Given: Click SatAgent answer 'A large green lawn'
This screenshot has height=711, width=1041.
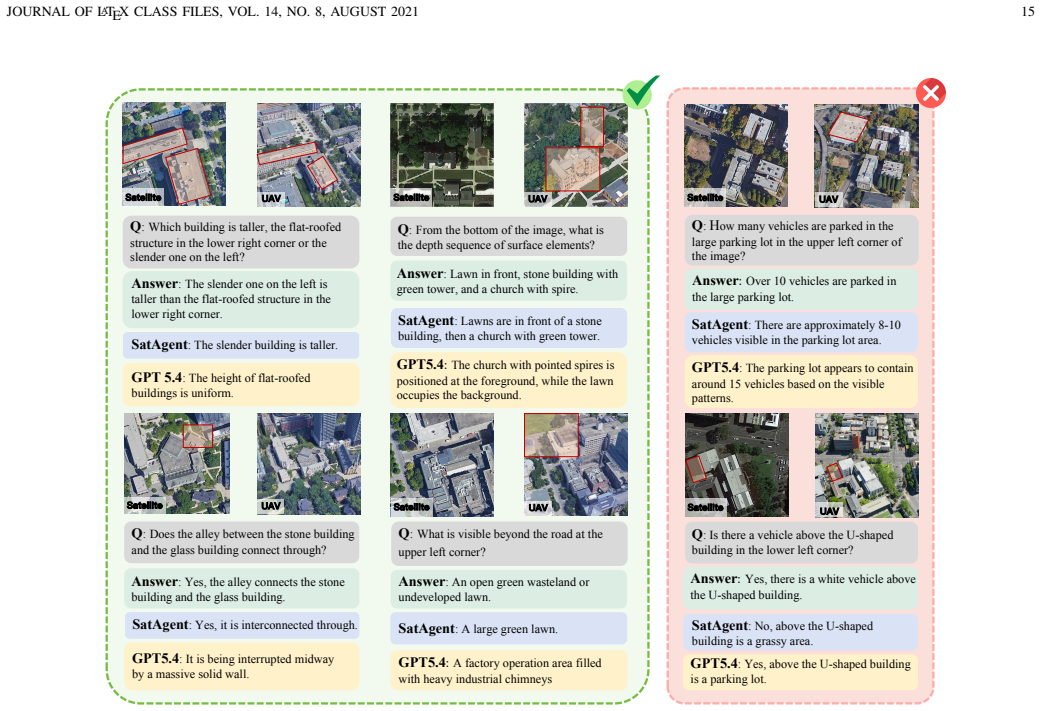Looking at the screenshot, I should (509, 629).
